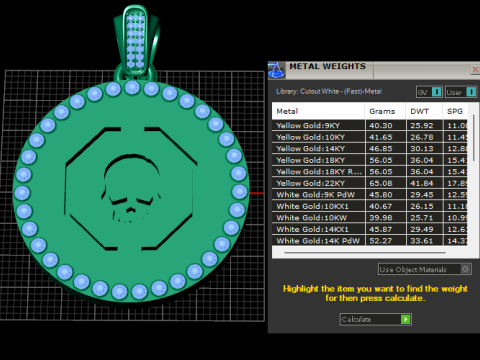The width and height of the screenshot is (480, 360).
Task: Click the 30.13 DWT value
Action: tap(422, 148)
